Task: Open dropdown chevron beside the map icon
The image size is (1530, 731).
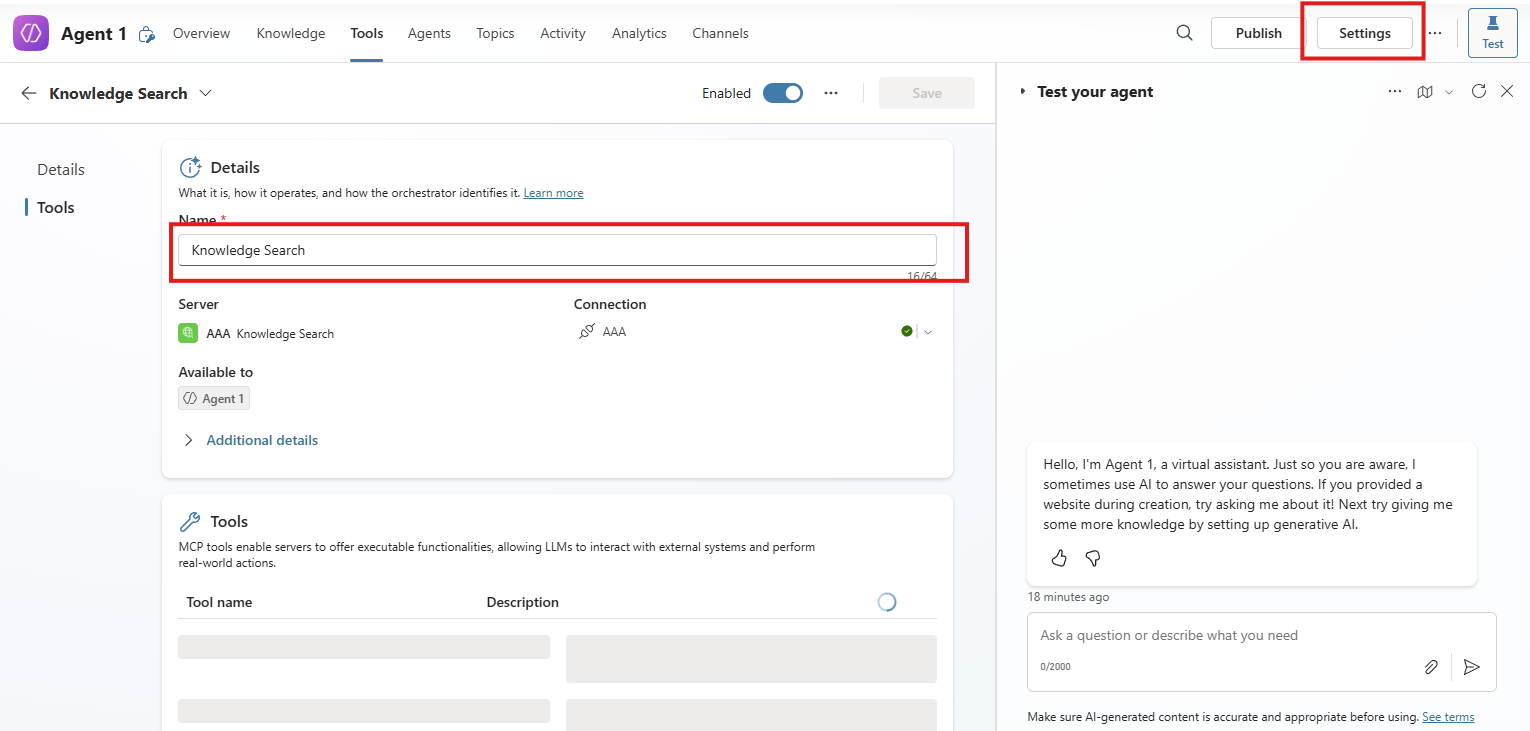Action: tap(1449, 92)
